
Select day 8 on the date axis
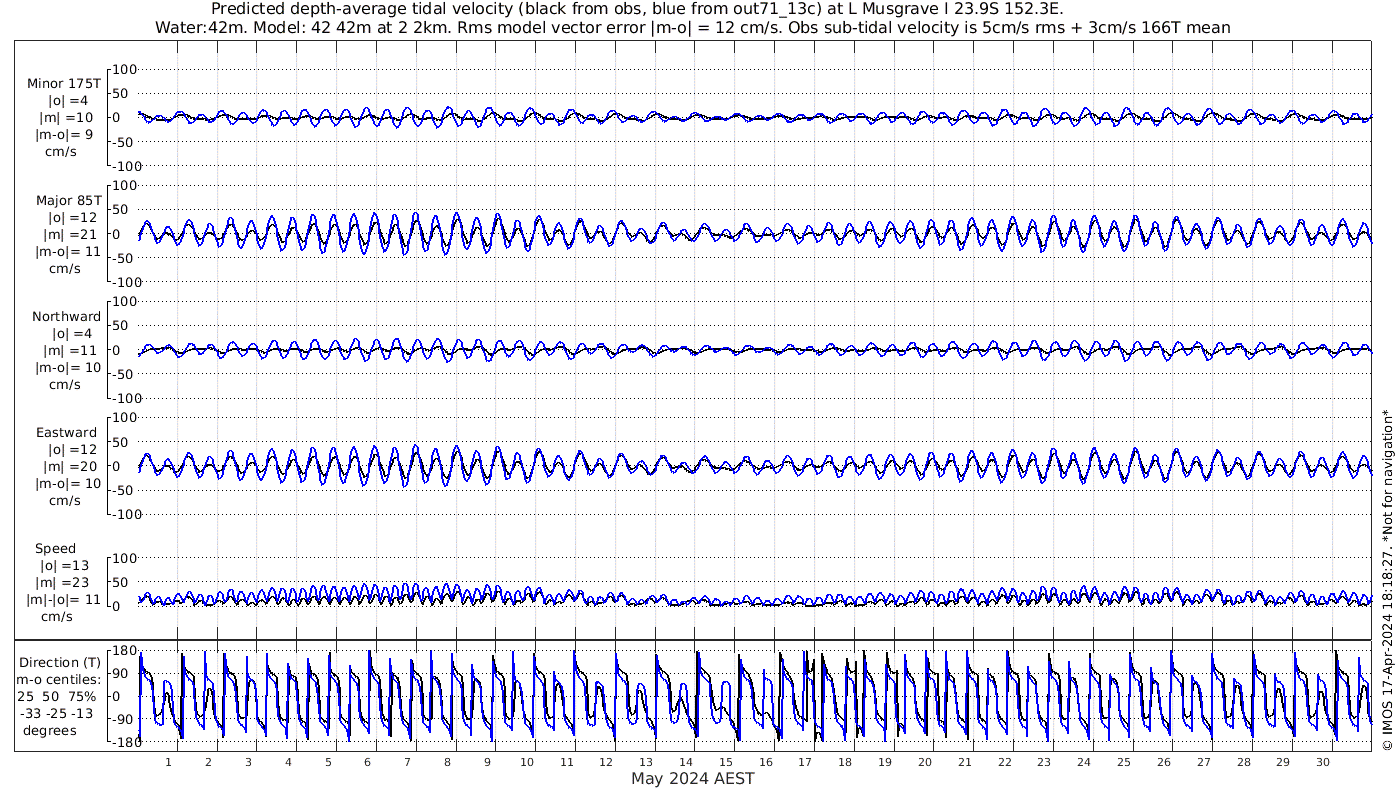(x=447, y=762)
